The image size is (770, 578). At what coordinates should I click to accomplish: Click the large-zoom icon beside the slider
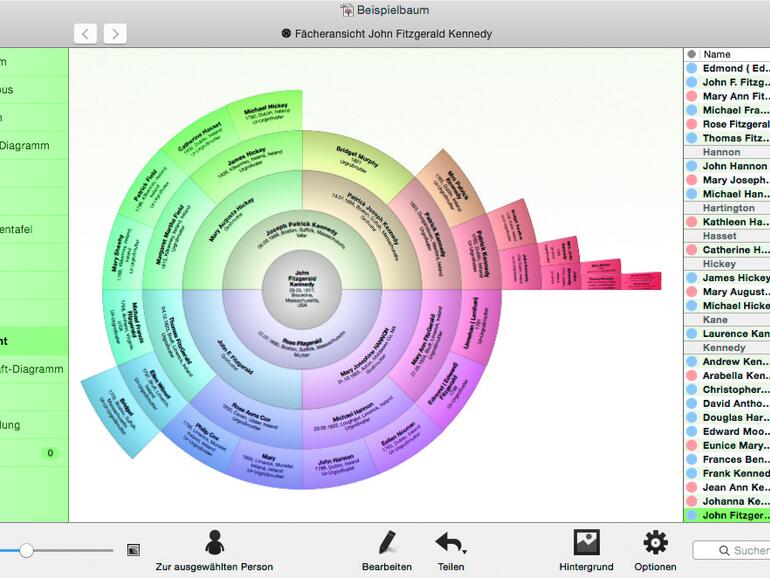click(134, 550)
